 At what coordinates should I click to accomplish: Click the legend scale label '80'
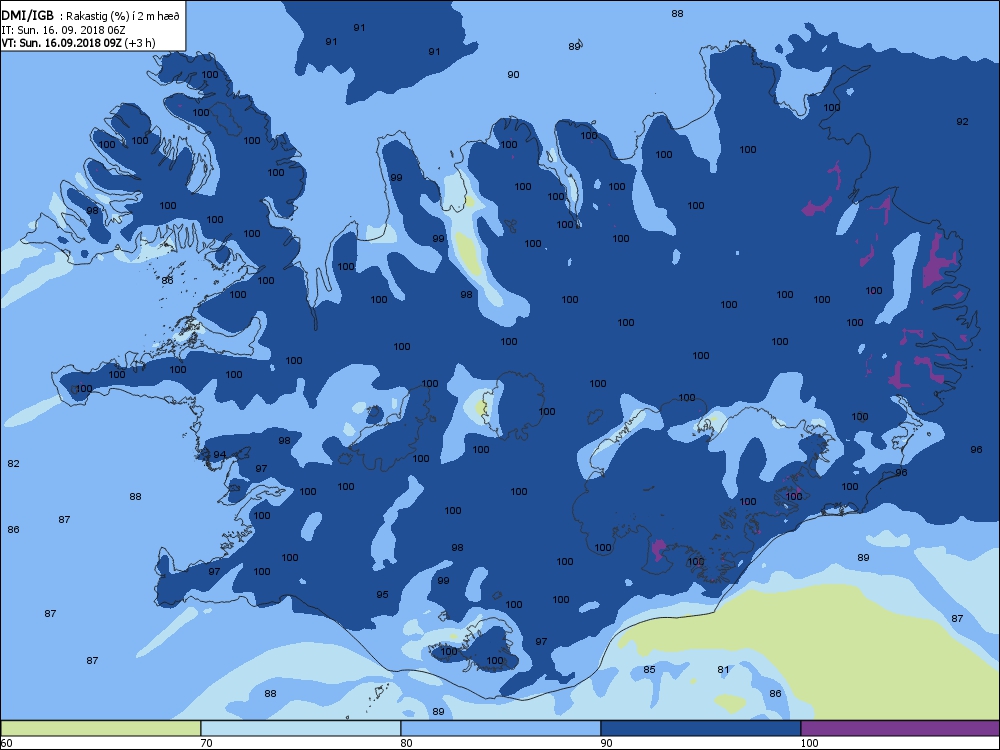click(406, 743)
